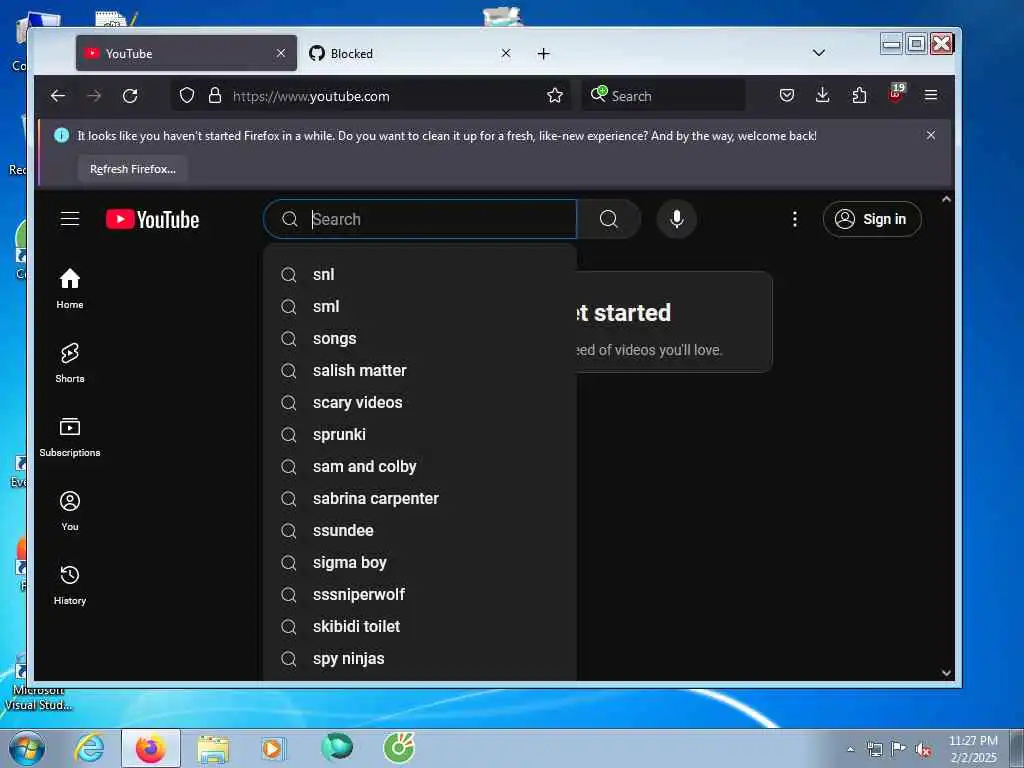Reload the page with refresh icon
Viewport: 1024px width, 768px height.
[131, 96]
